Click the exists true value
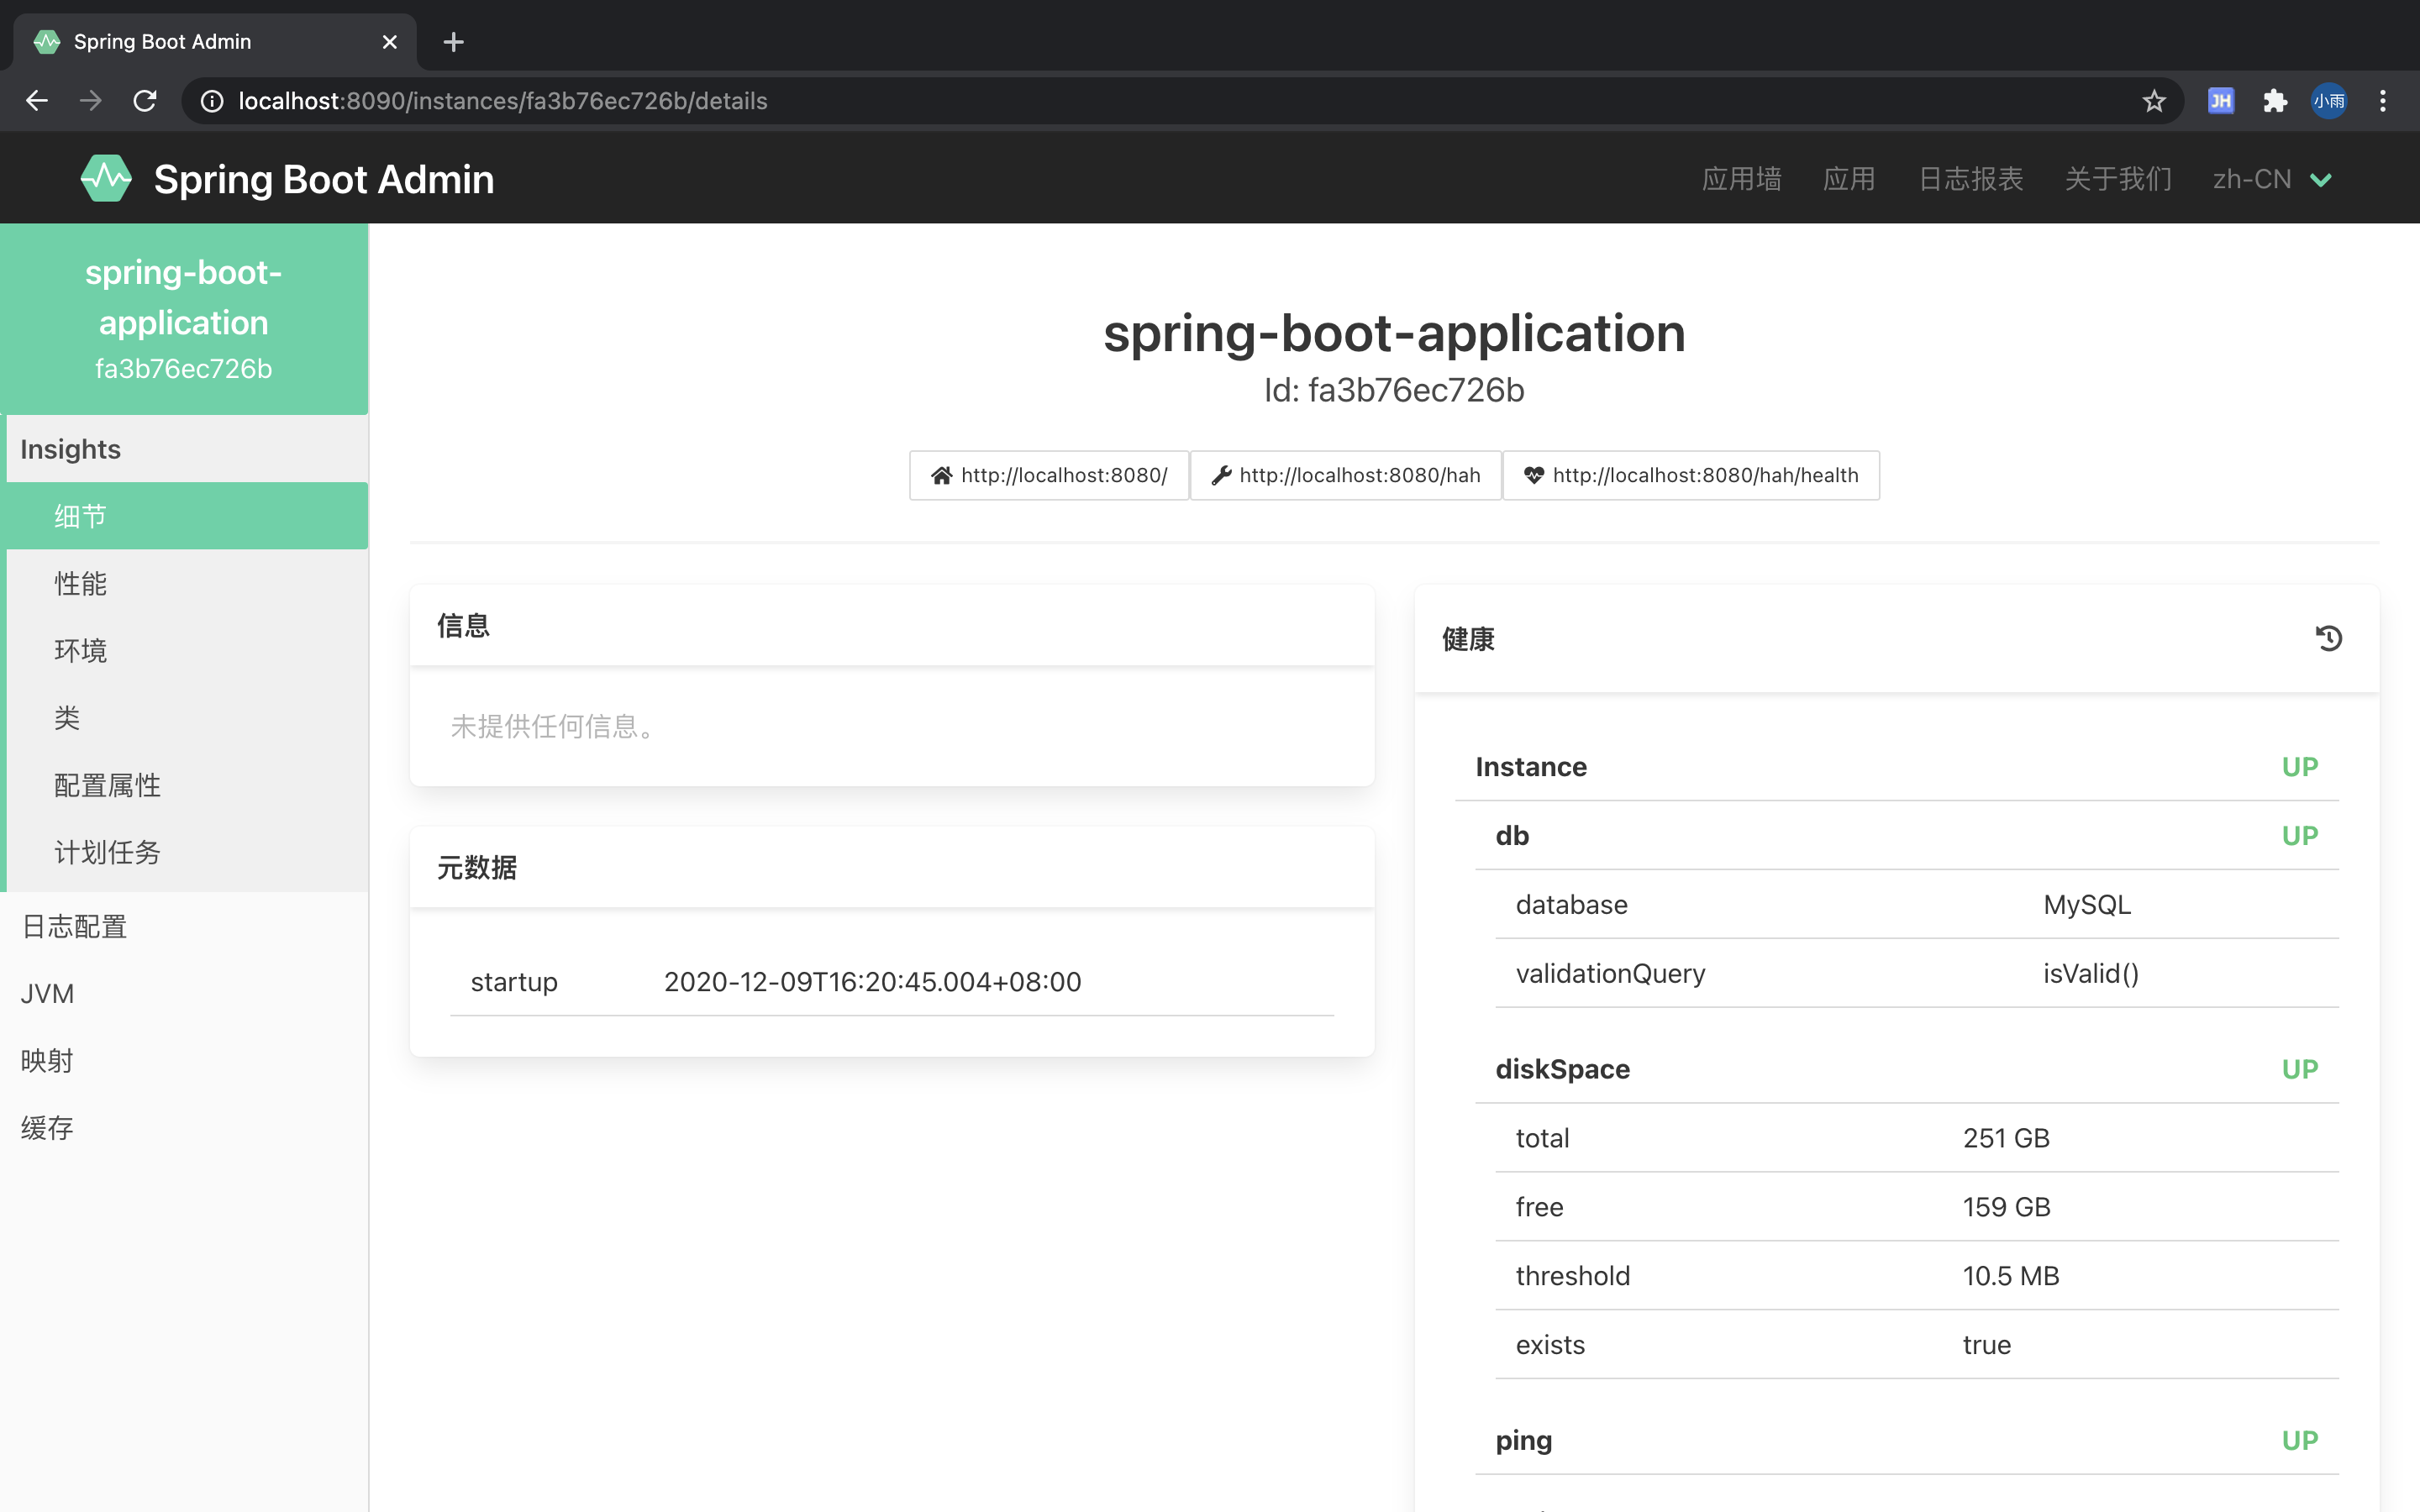 [x=1986, y=1345]
